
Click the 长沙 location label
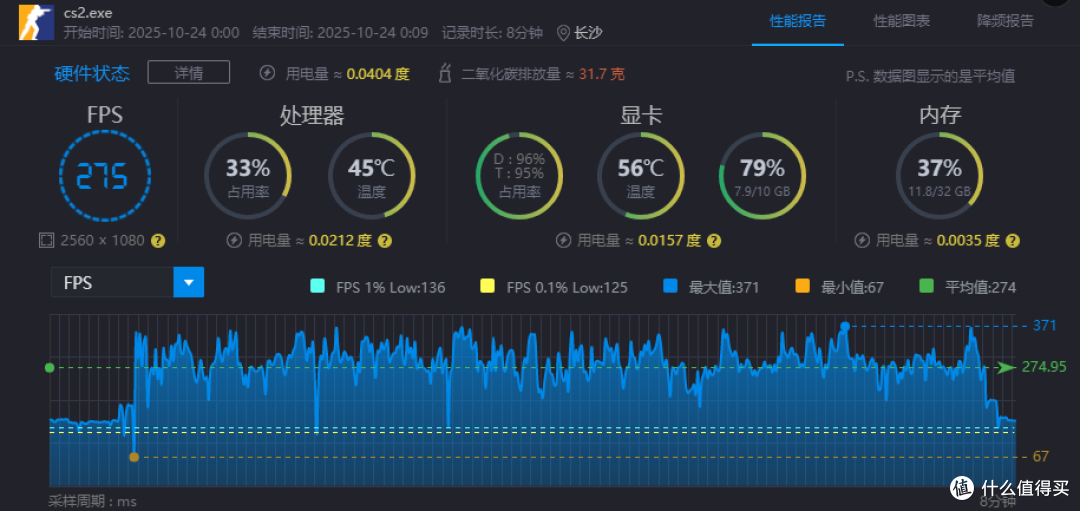click(588, 33)
